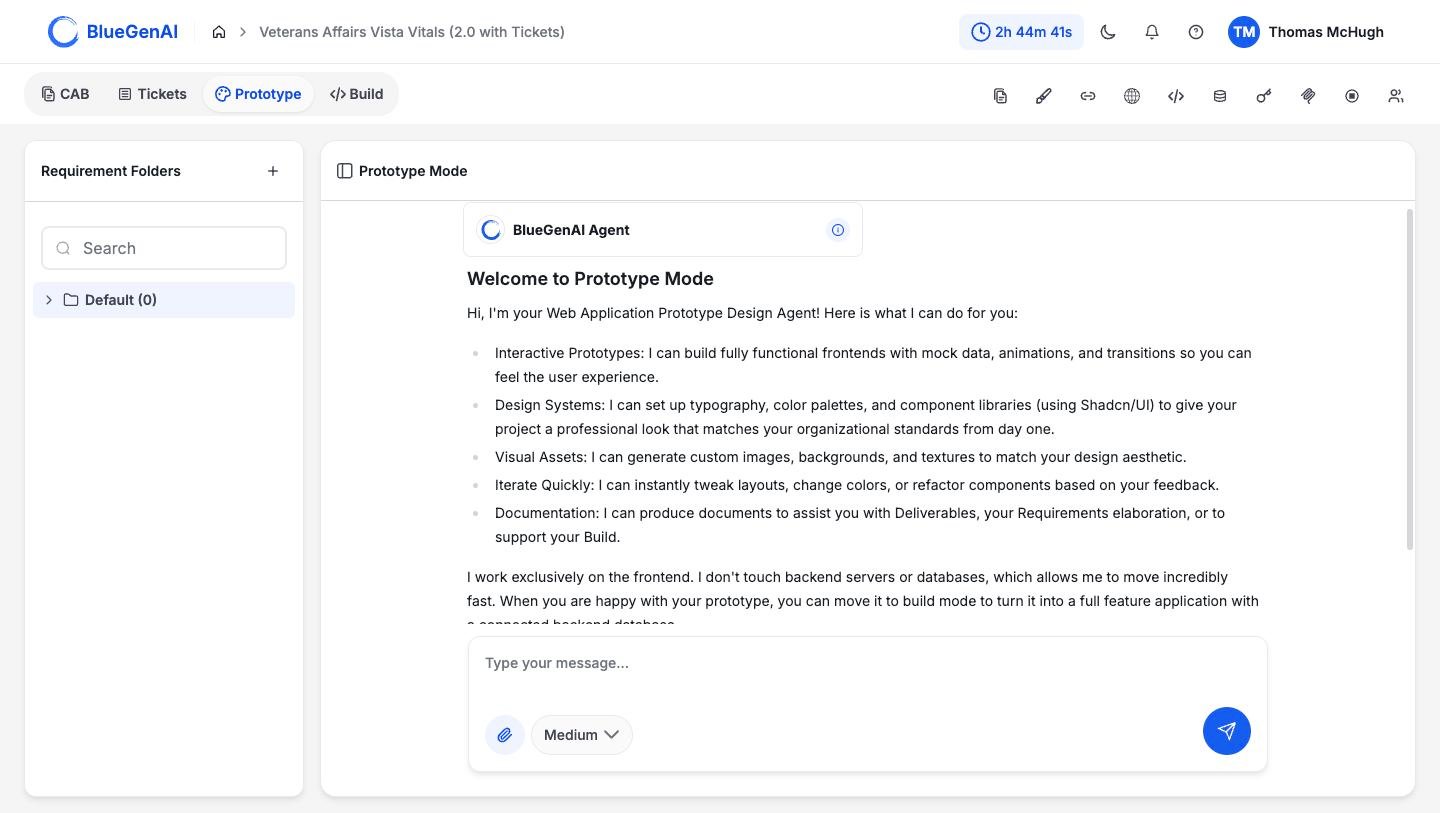Open Veterans Affairs Vista Vitals breadcrumb
This screenshot has height=813, width=1440.
(412, 32)
